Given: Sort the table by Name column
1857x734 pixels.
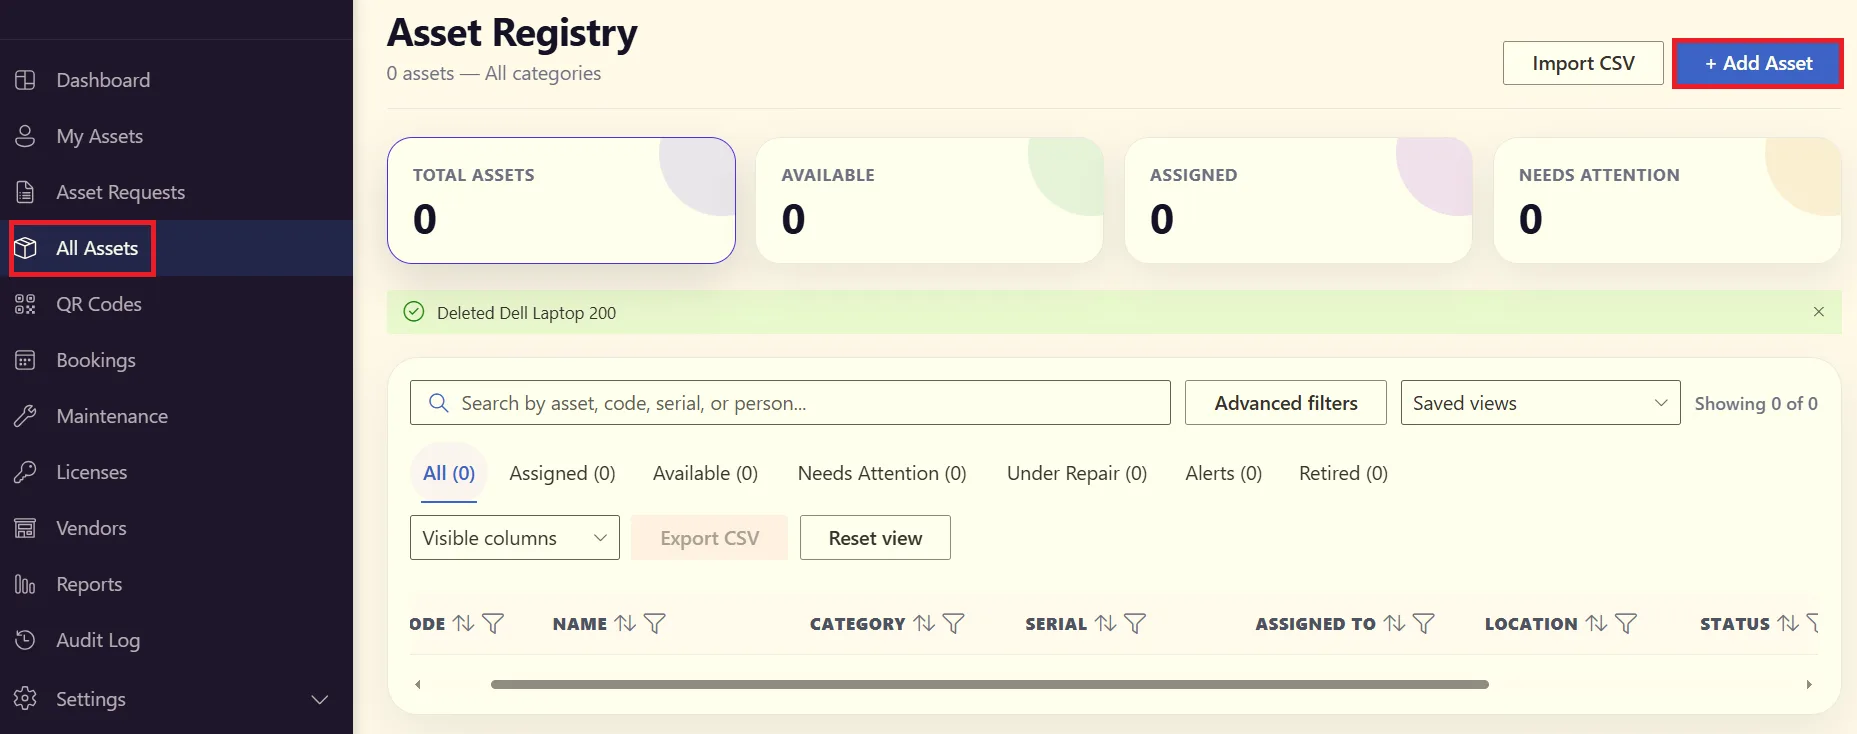Looking at the screenshot, I should click(625, 624).
